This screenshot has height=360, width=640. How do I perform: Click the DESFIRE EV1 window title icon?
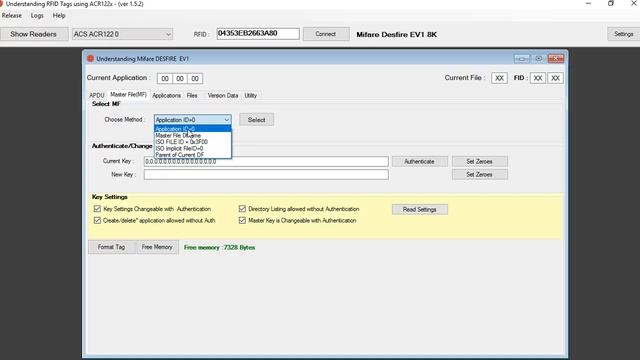(x=90, y=59)
